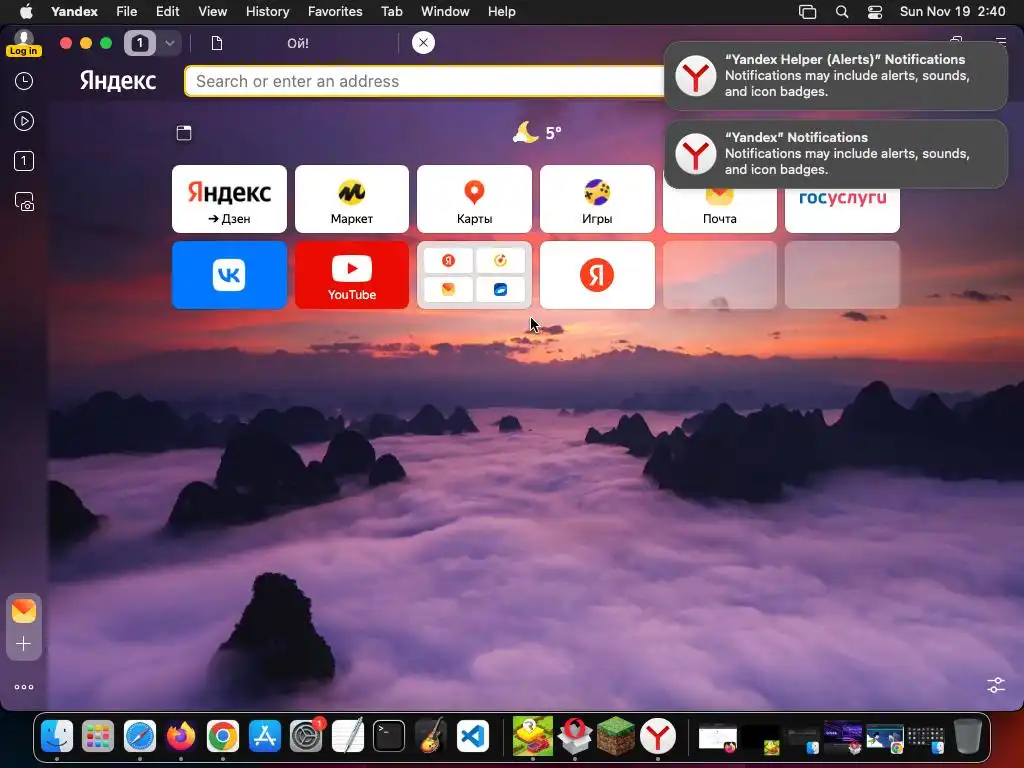This screenshot has width=1024, height=768.
Task: Open Finder from the dock
Action: 57,737
